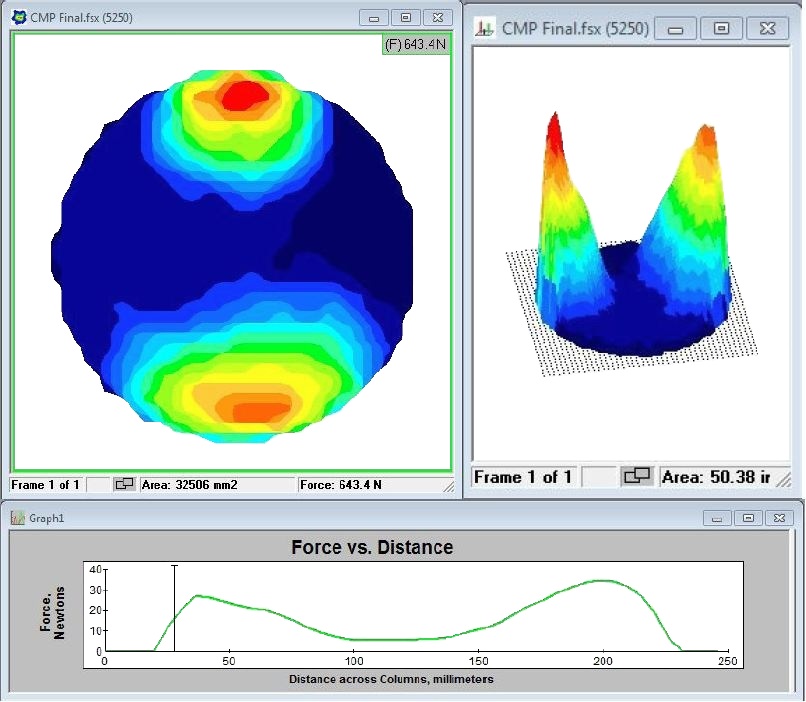Restore the 3D view window

click(722, 28)
